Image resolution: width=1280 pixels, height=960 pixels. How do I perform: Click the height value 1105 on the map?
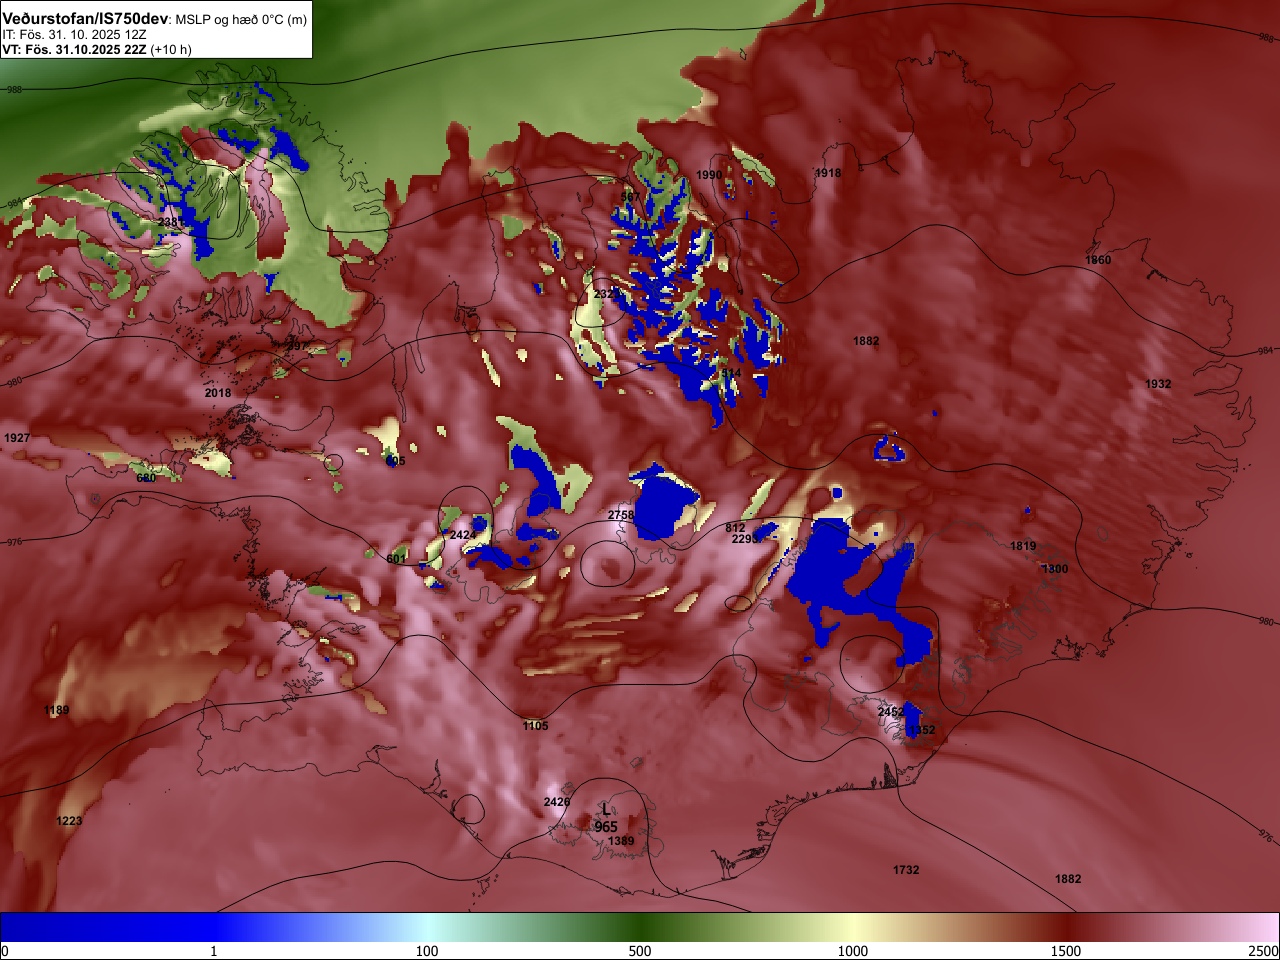pos(535,726)
